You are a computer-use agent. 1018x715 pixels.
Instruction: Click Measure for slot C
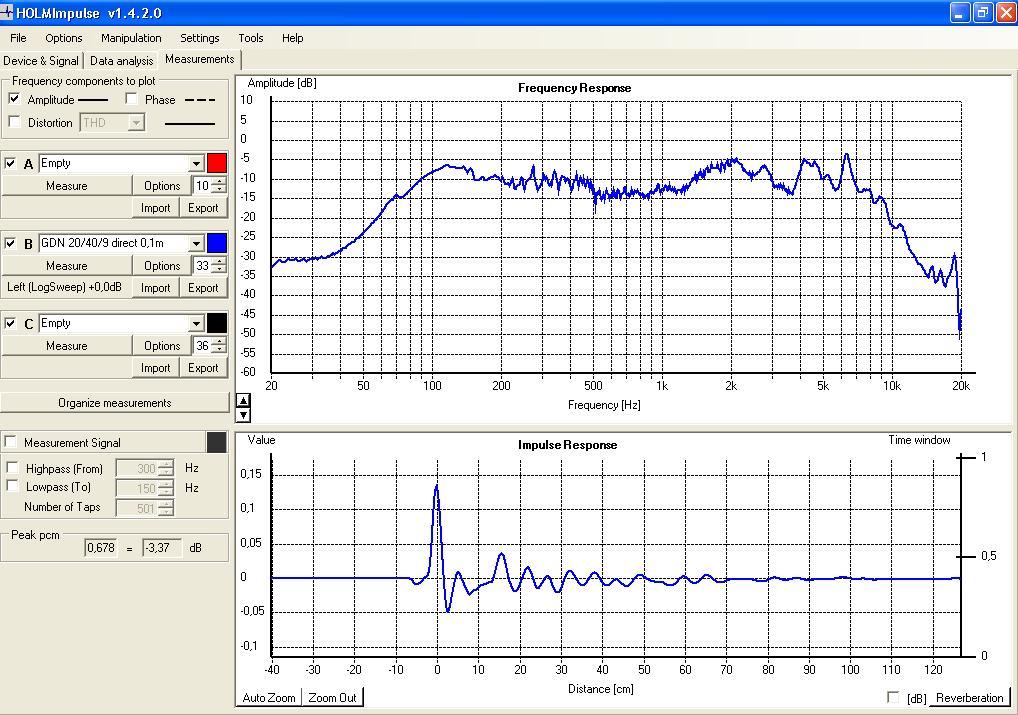66,345
